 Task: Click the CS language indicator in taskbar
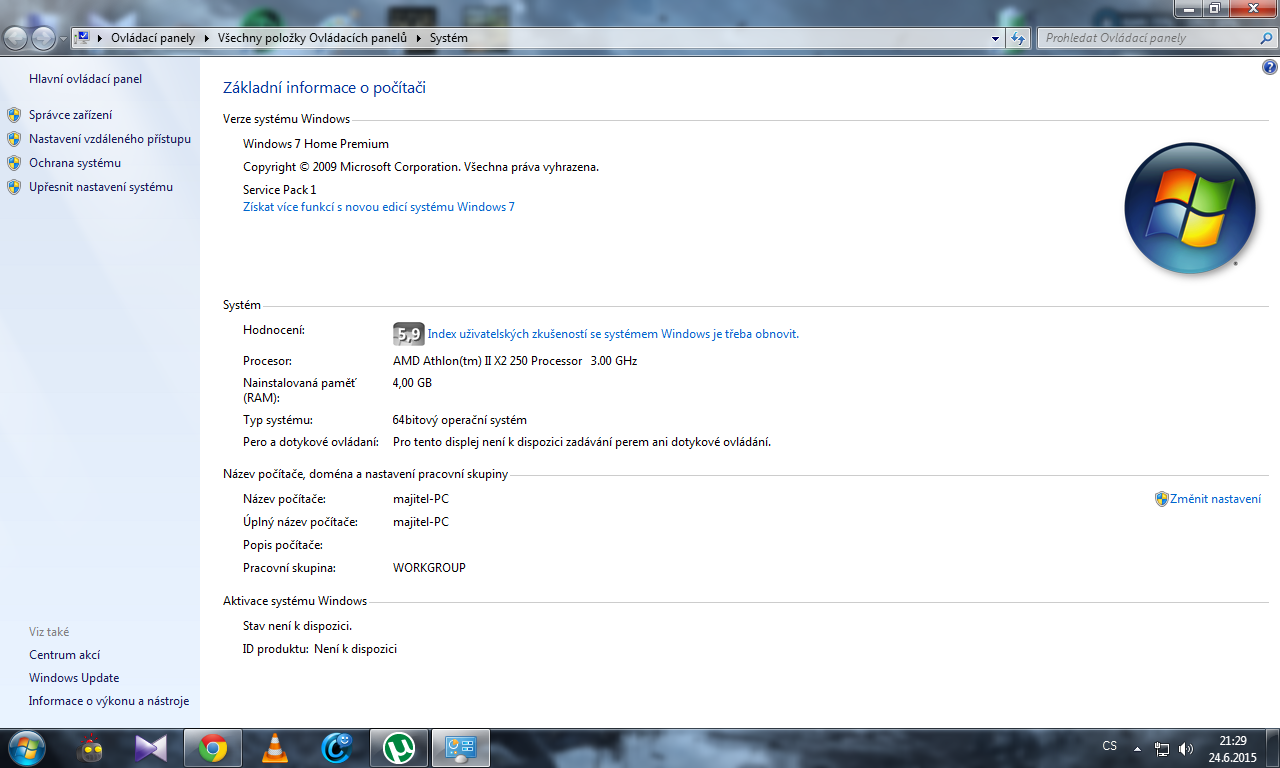pos(1109,746)
